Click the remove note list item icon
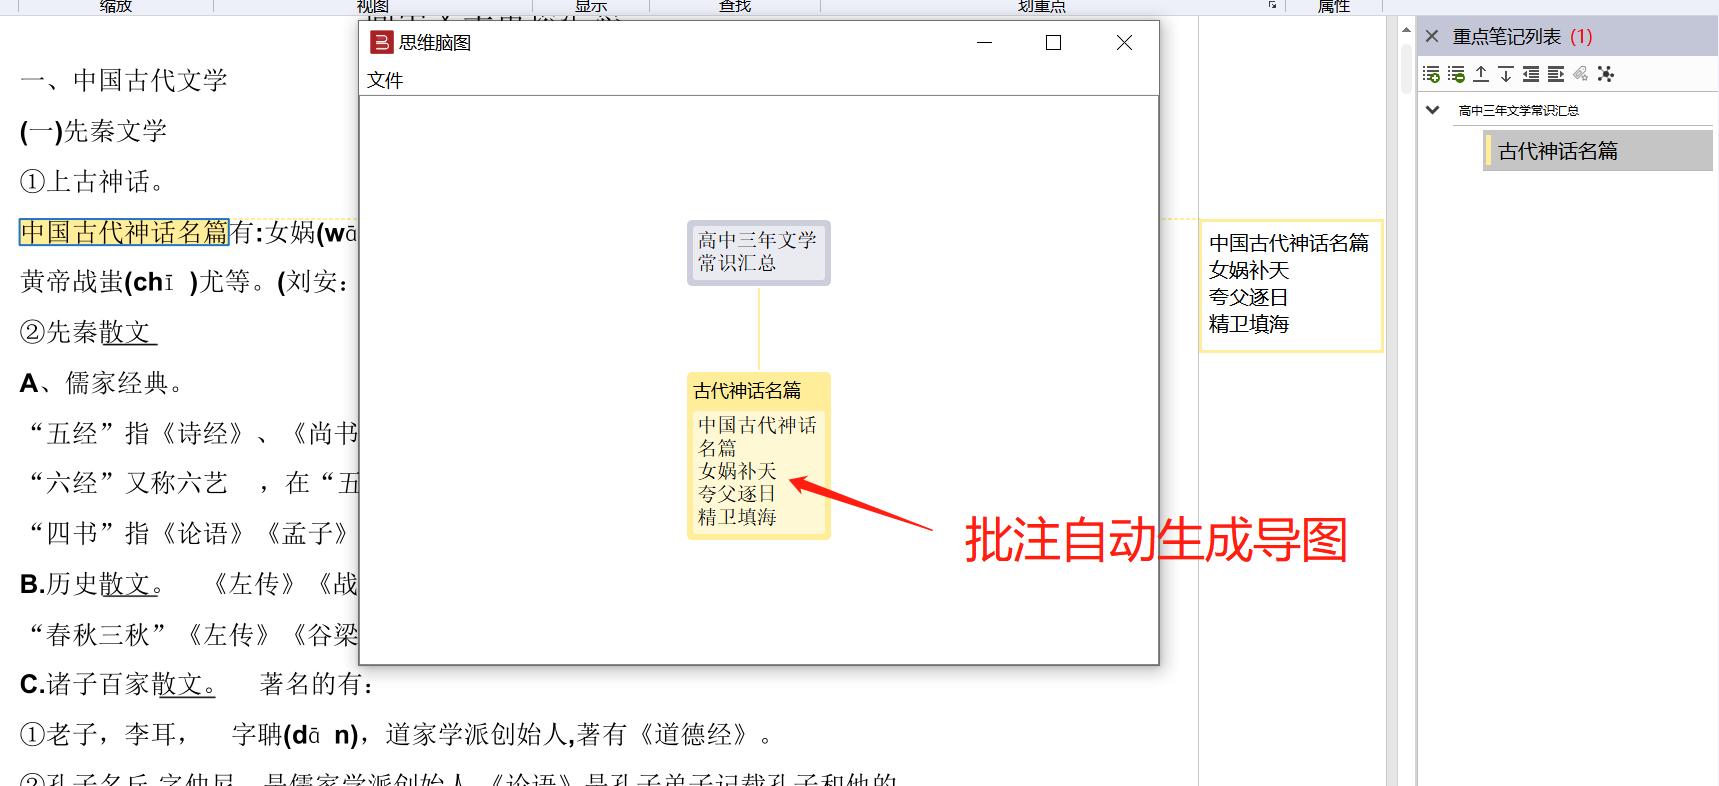This screenshot has height=786, width=1719. point(1456,74)
